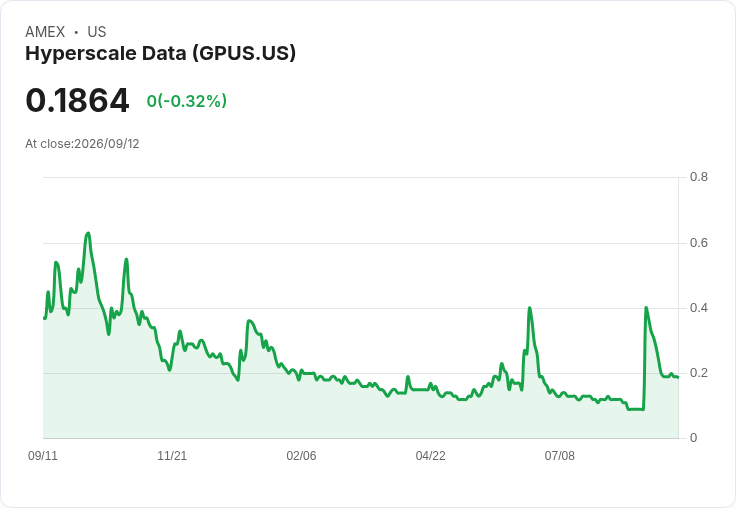Click the AMEX exchange label
This screenshot has height=508, width=736.
point(45,32)
